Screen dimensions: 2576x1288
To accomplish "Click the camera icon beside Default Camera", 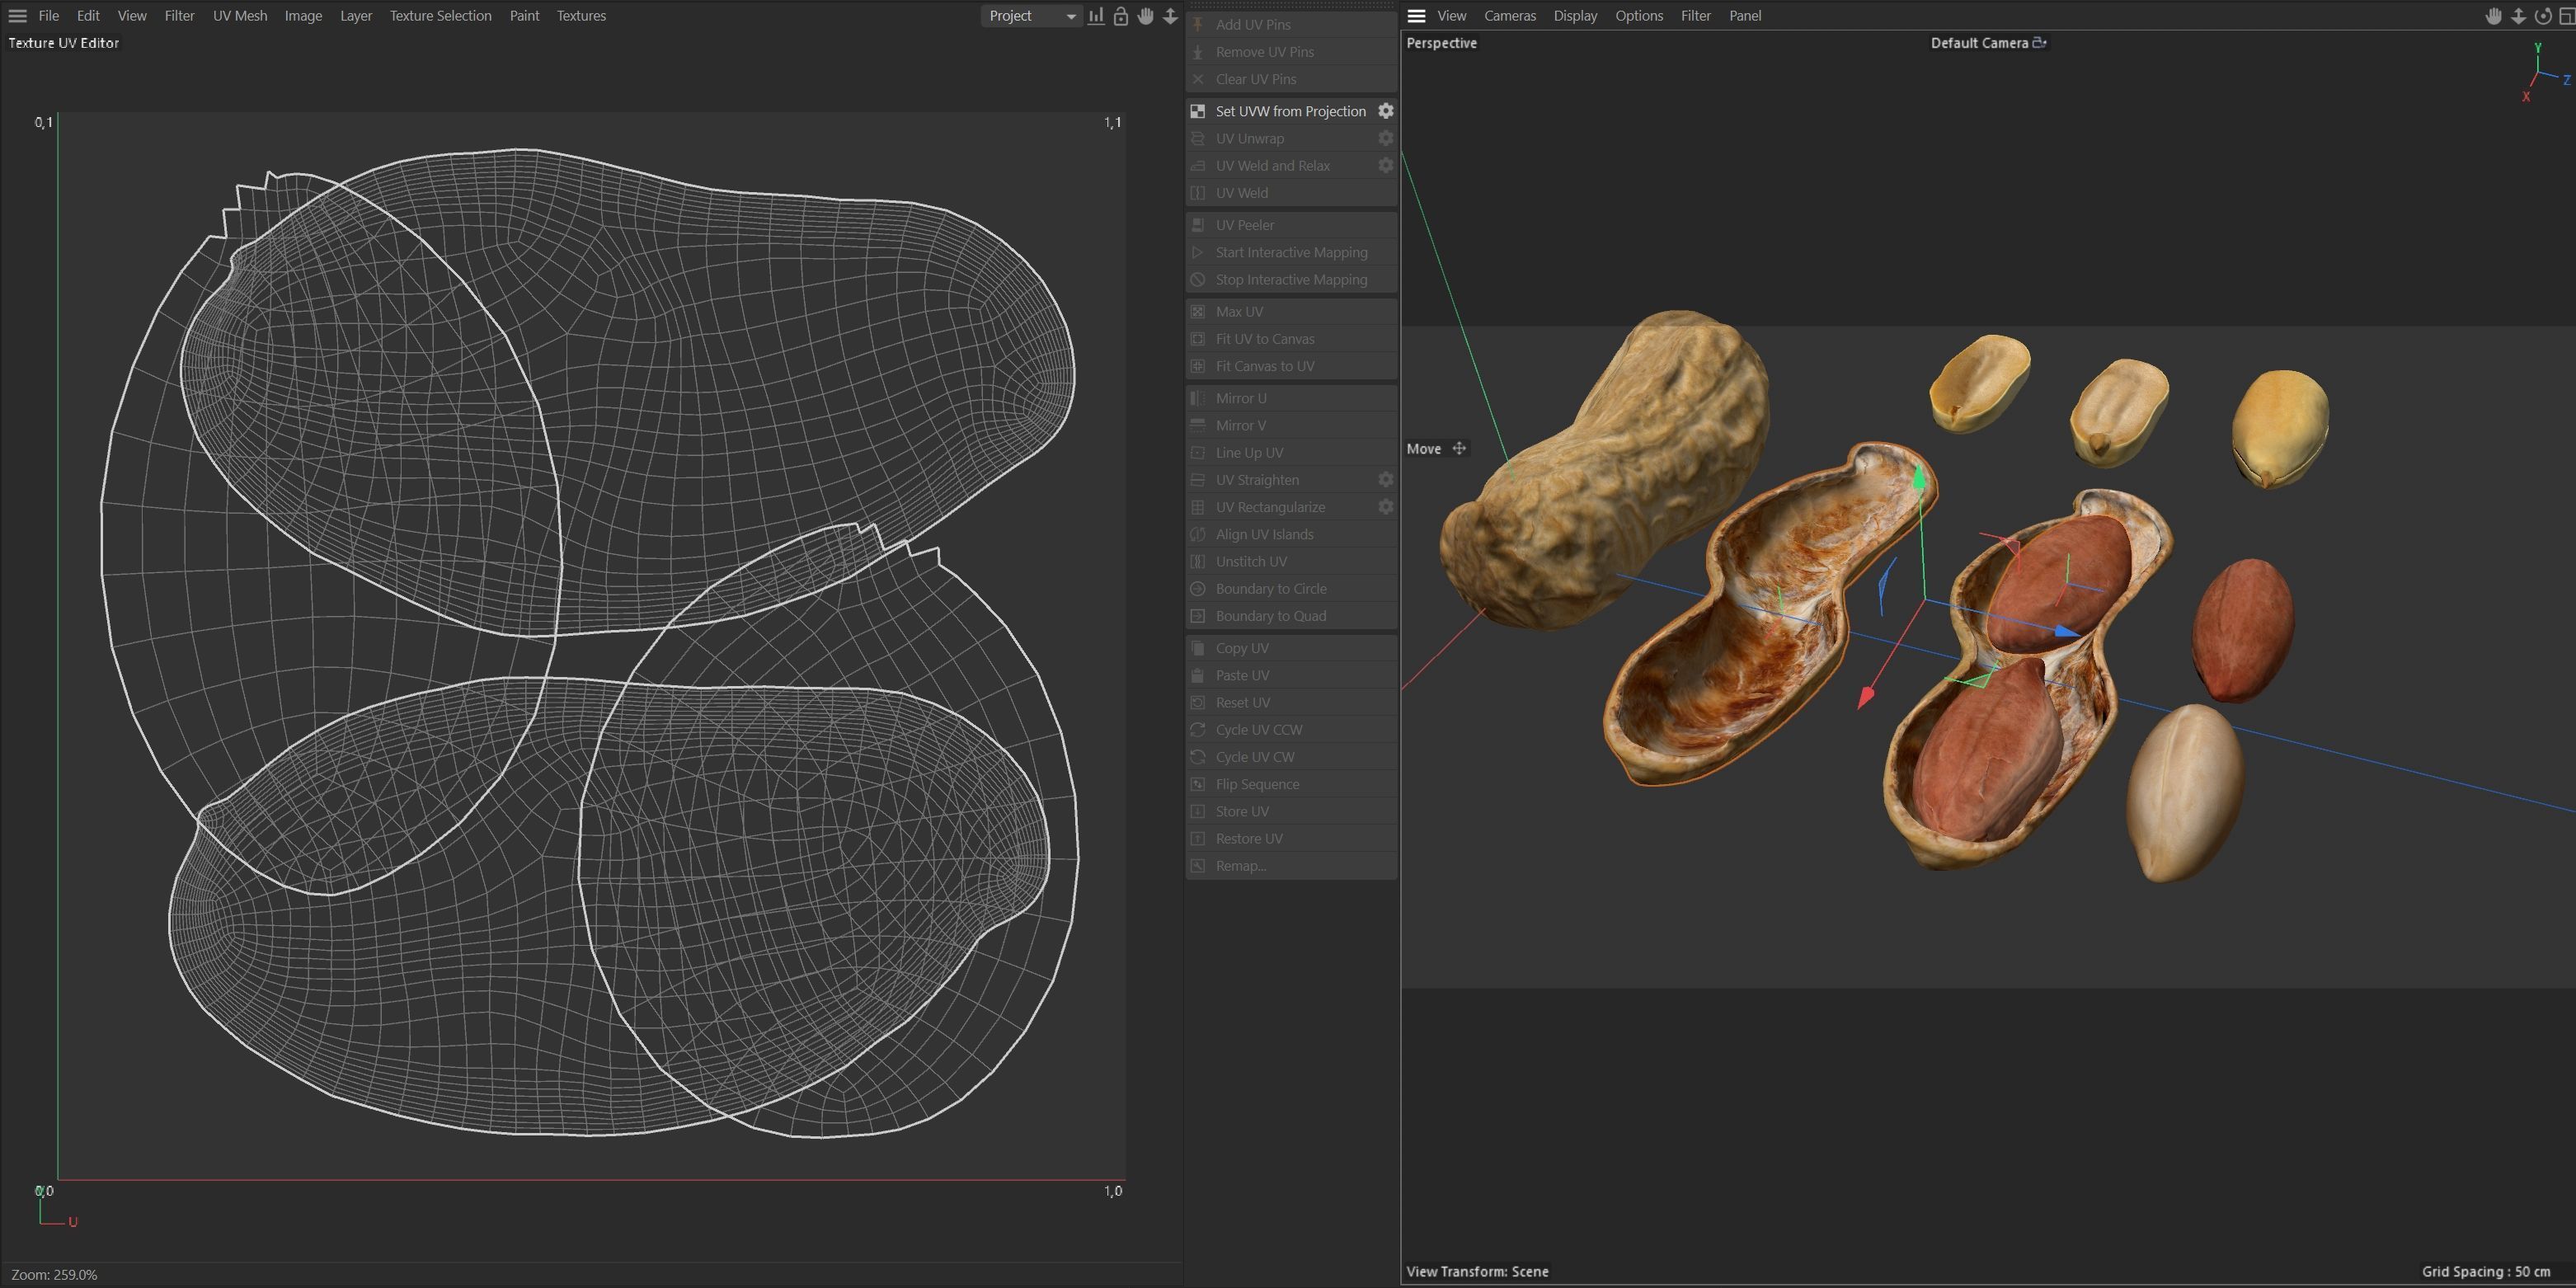I will [x=2039, y=42].
